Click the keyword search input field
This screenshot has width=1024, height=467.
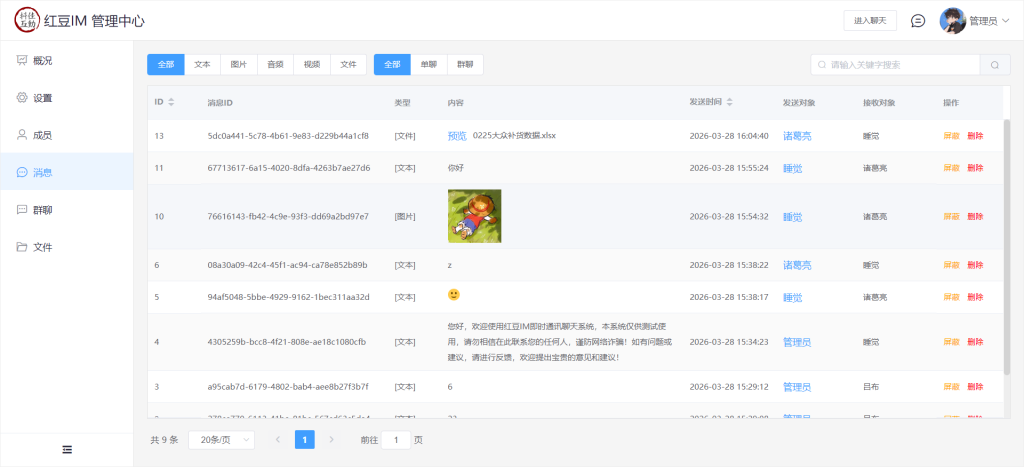[x=895, y=65]
